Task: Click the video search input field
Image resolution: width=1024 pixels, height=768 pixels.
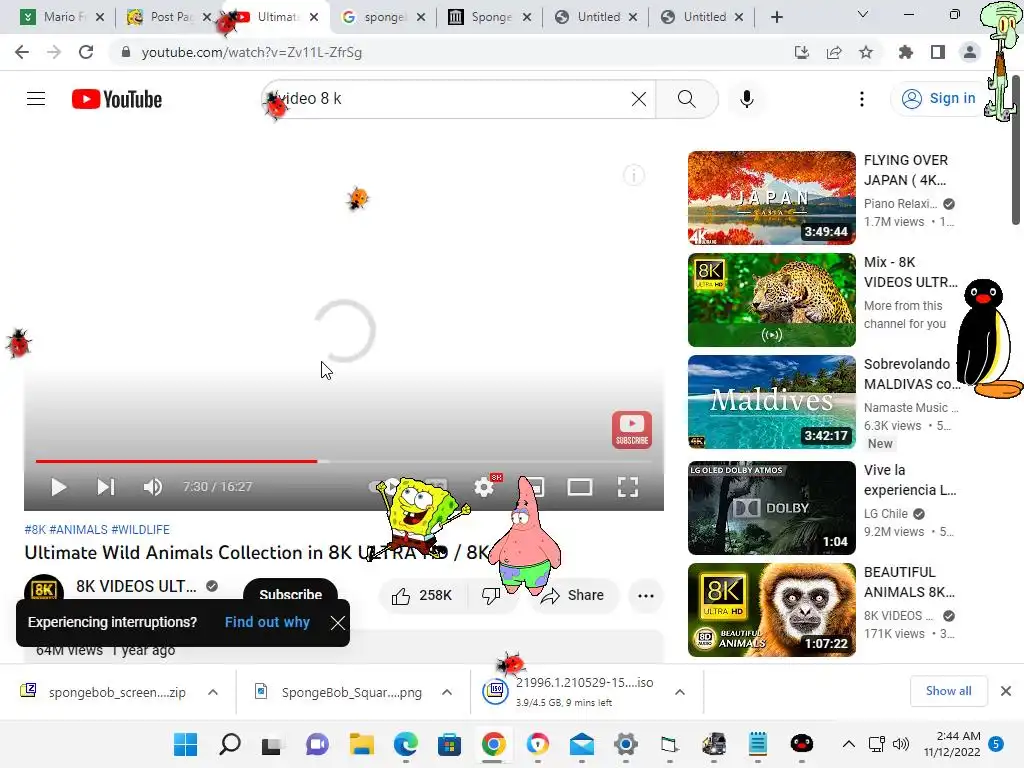Action: click(457, 99)
